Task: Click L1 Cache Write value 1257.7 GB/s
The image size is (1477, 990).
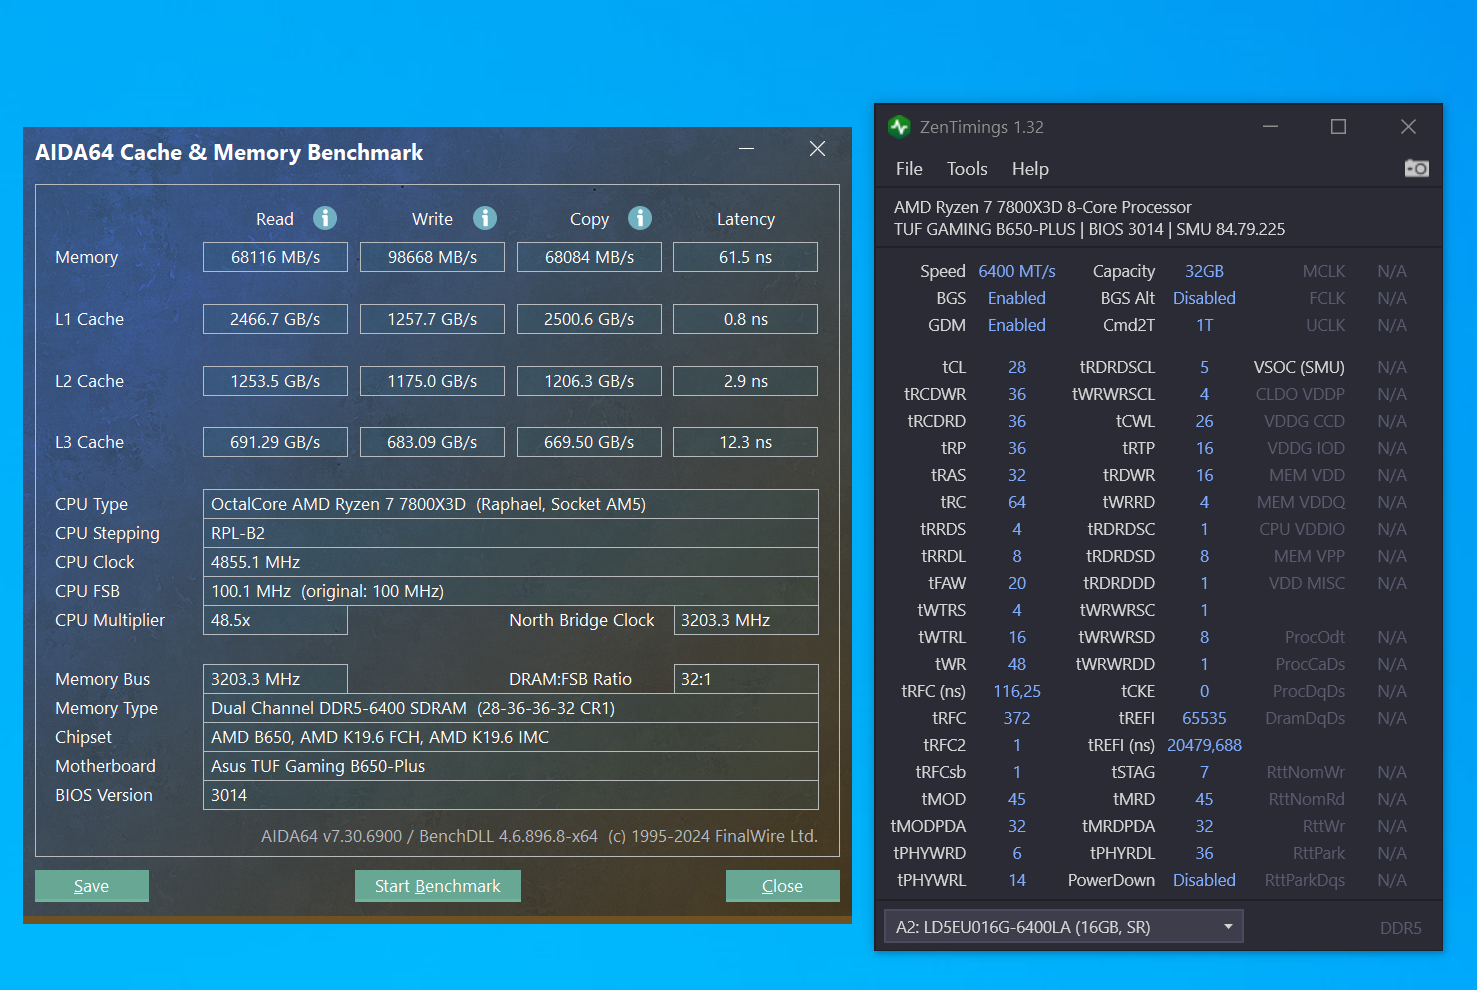Action: click(x=432, y=319)
